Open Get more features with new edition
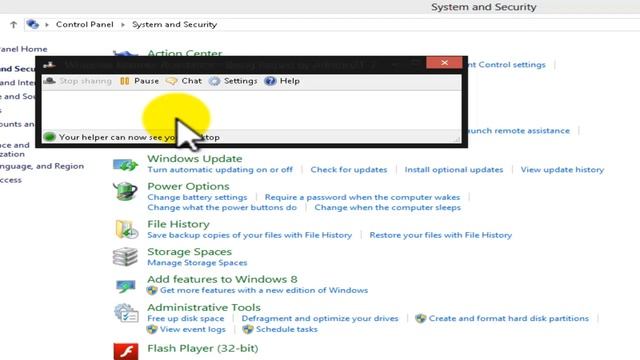Image resolution: width=640 pixels, height=360 pixels. tap(264, 290)
